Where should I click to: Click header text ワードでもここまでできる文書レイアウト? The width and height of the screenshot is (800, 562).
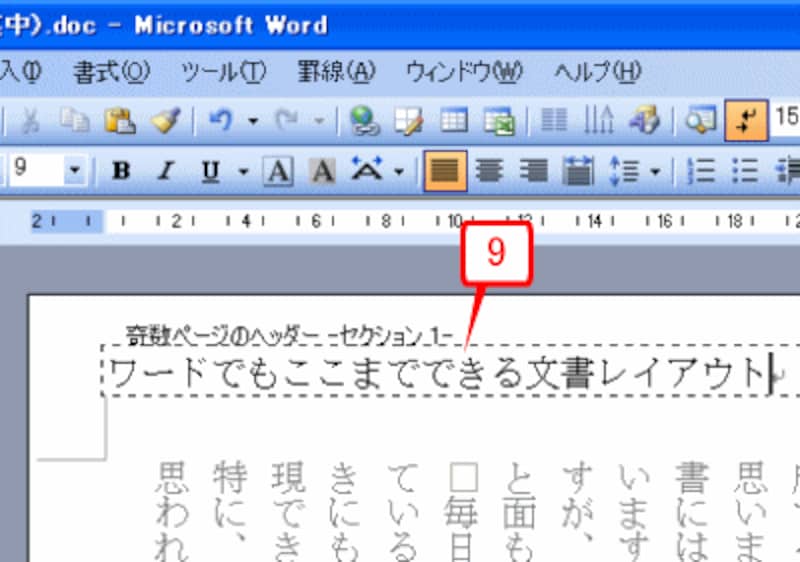437,373
